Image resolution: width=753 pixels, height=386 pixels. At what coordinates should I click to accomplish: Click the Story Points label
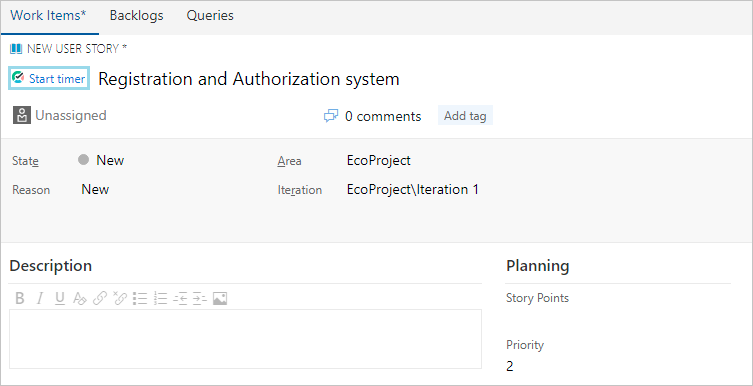coord(537,298)
